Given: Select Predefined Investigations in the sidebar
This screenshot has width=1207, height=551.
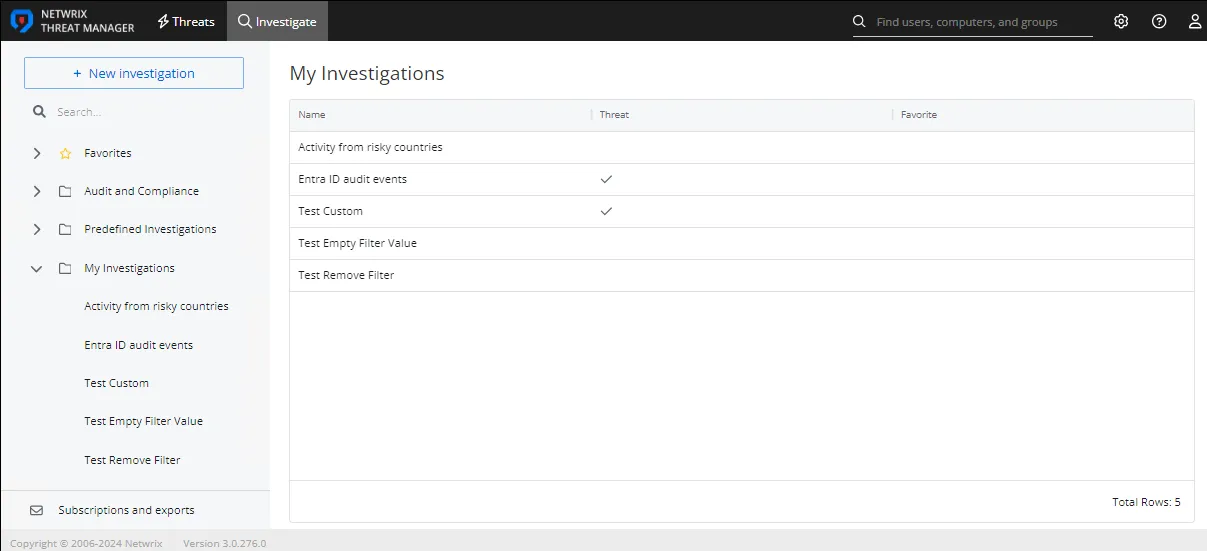Looking at the screenshot, I should coord(150,229).
